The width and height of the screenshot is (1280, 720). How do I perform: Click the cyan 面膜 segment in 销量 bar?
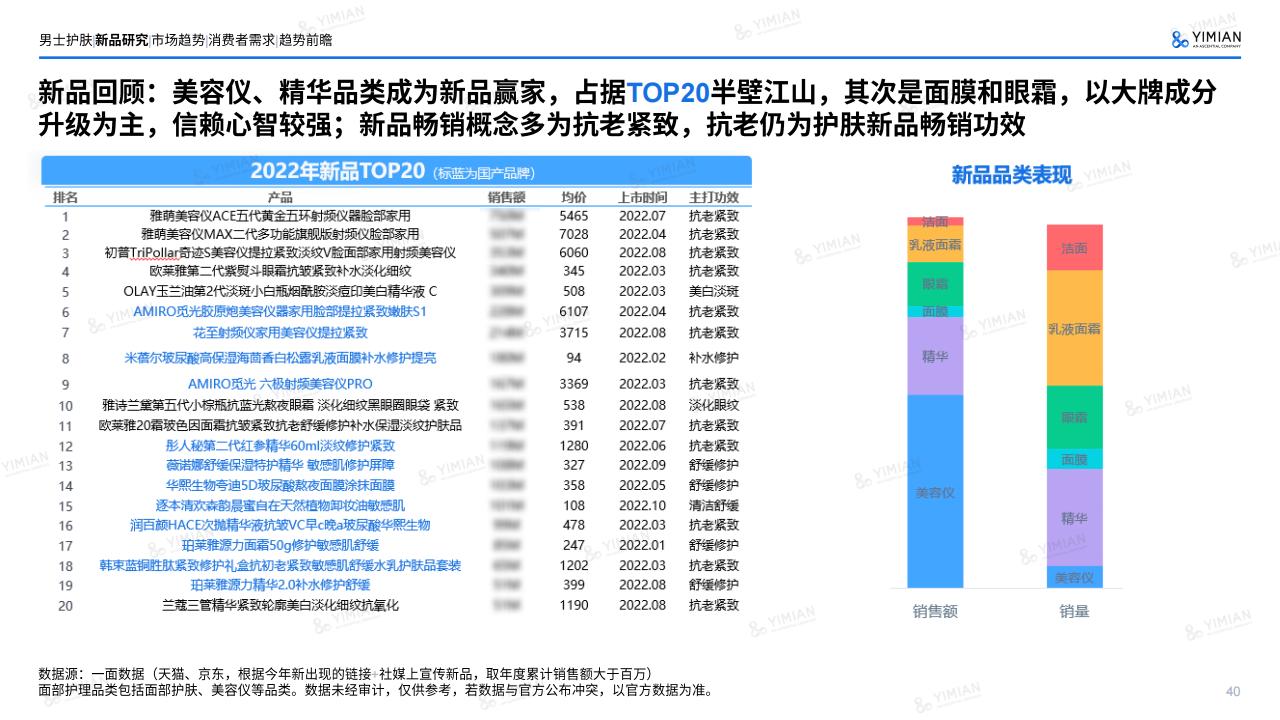click(x=1074, y=459)
